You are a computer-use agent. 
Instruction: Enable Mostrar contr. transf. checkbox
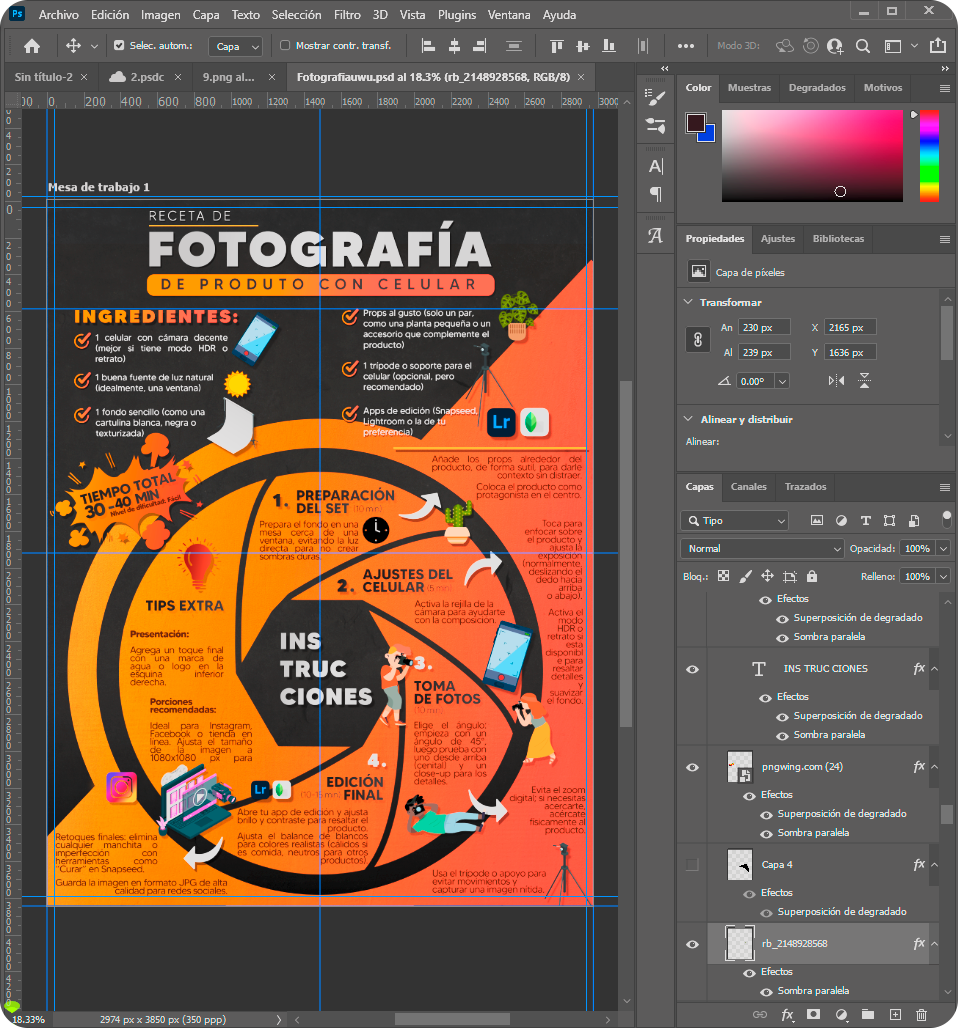pyautogui.click(x=285, y=46)
